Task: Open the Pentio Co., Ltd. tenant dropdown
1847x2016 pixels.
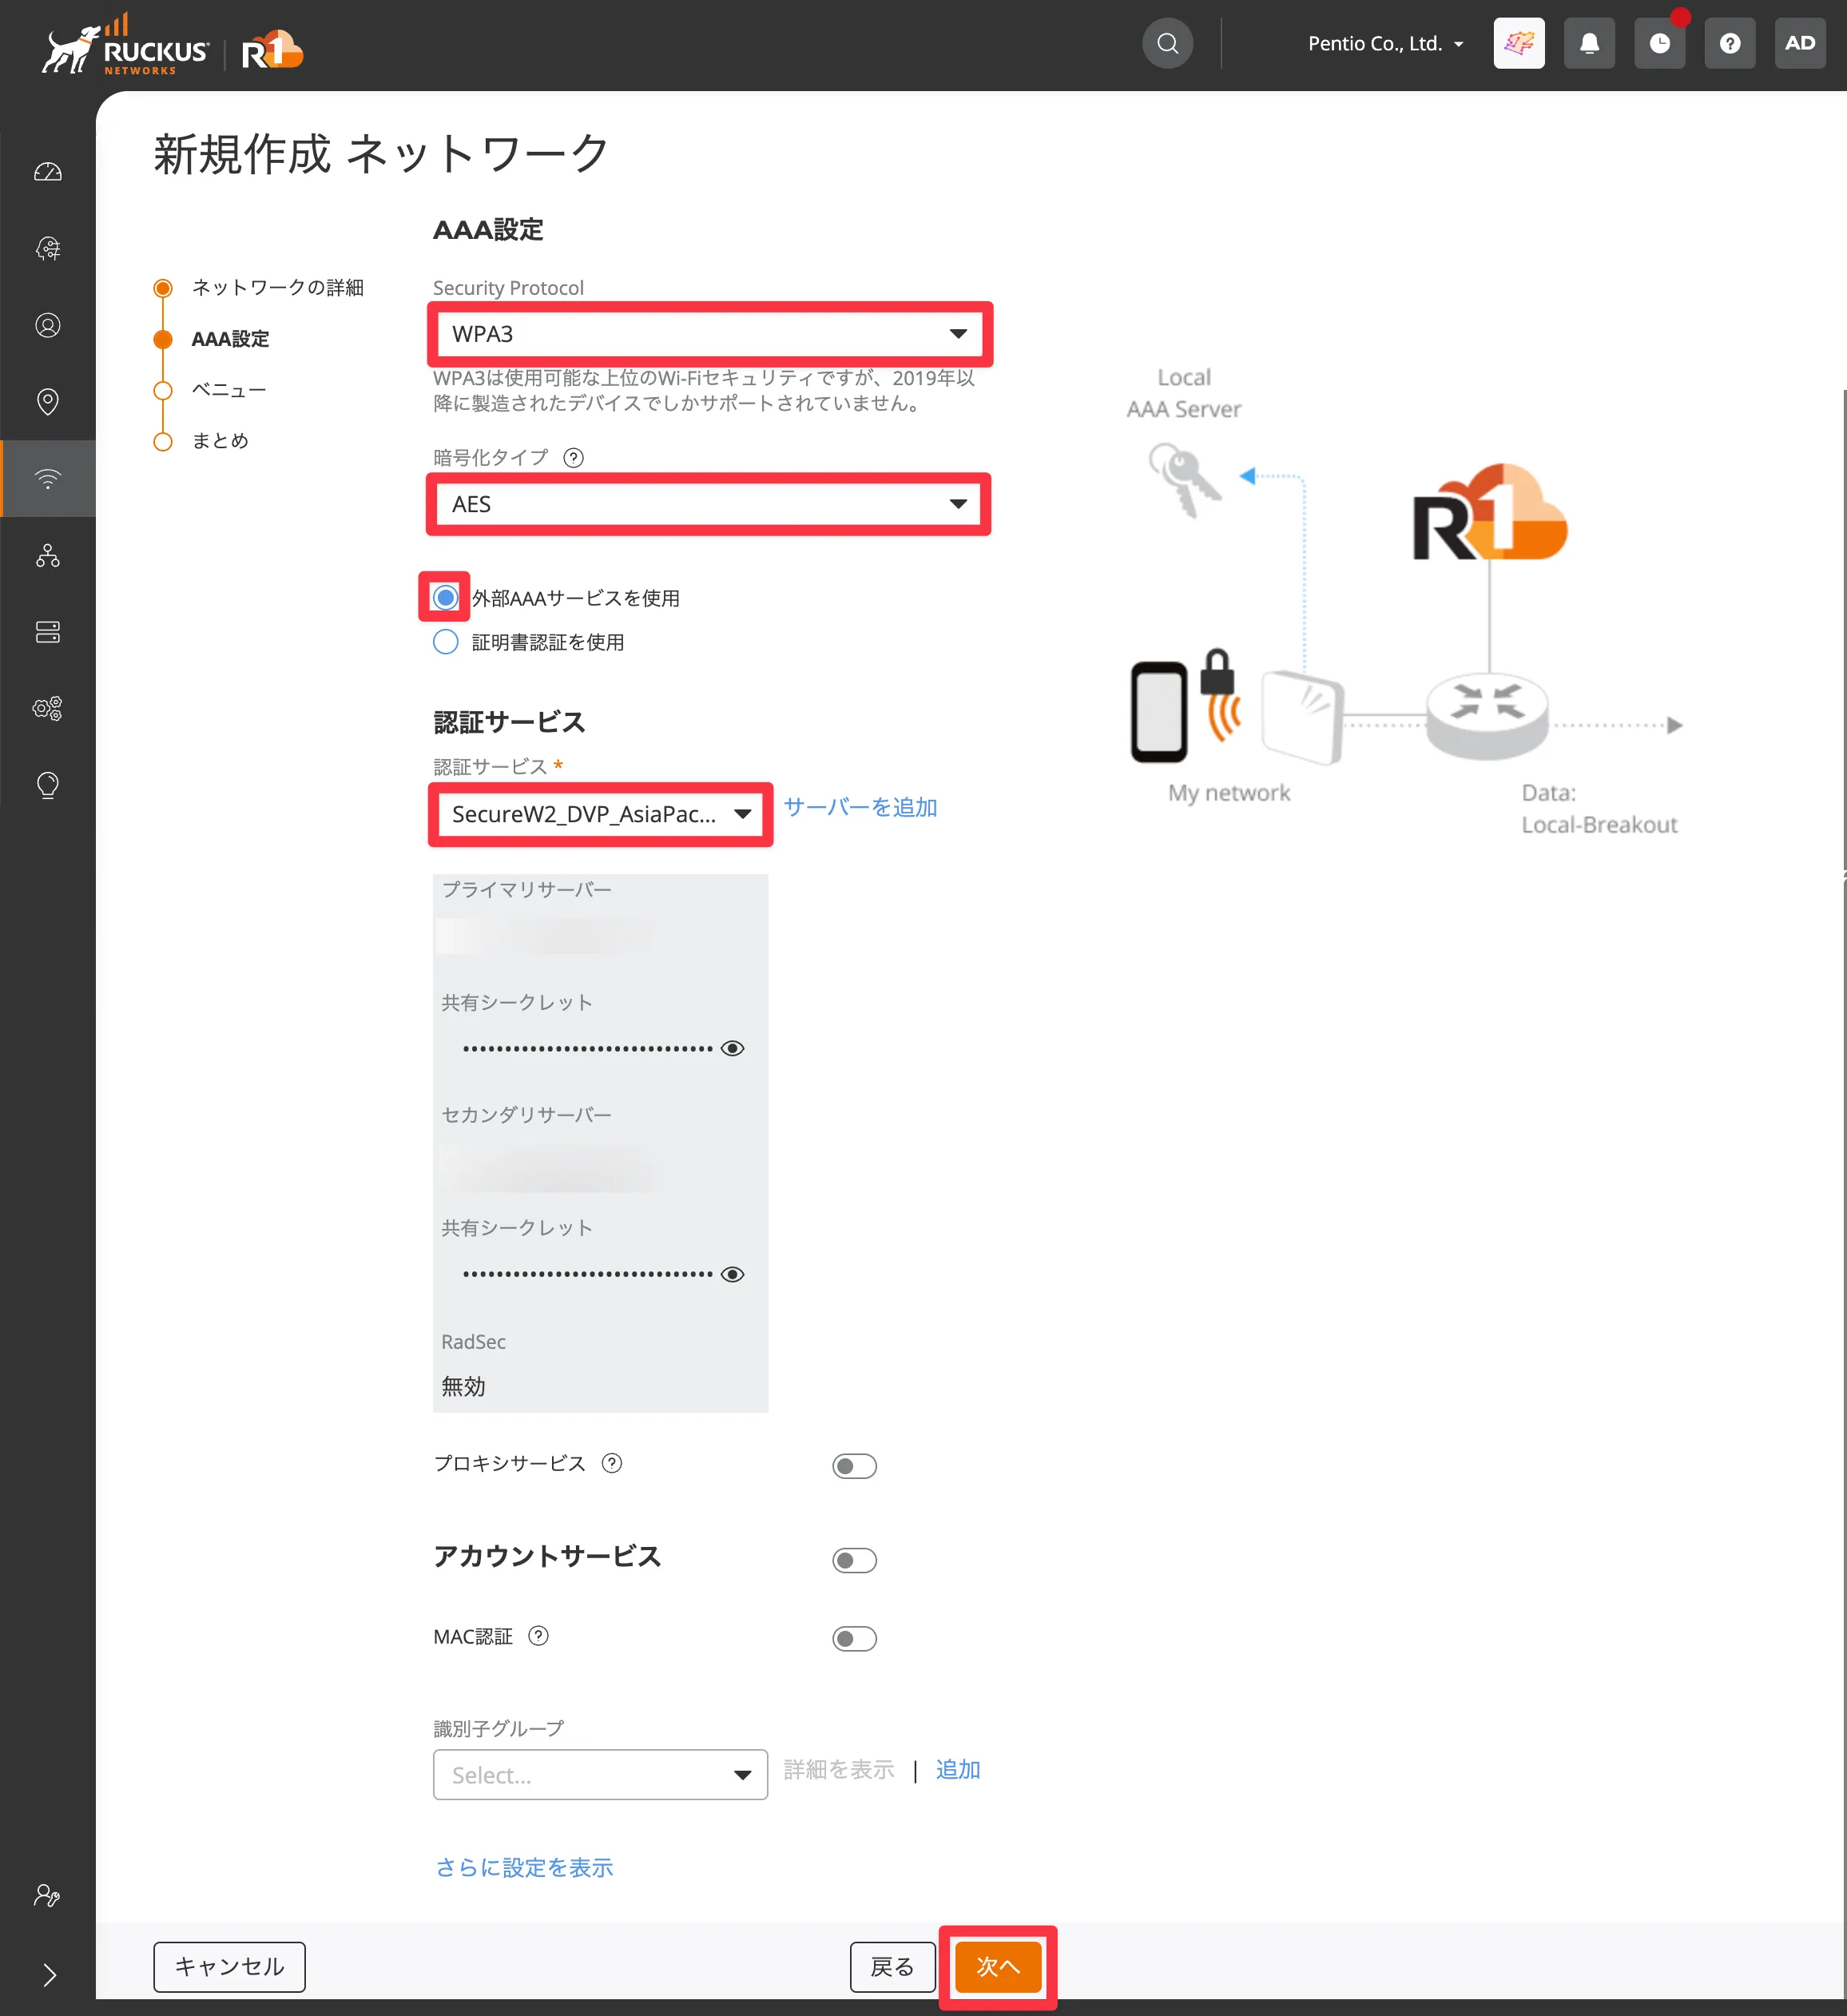Action: point(1386,43)
